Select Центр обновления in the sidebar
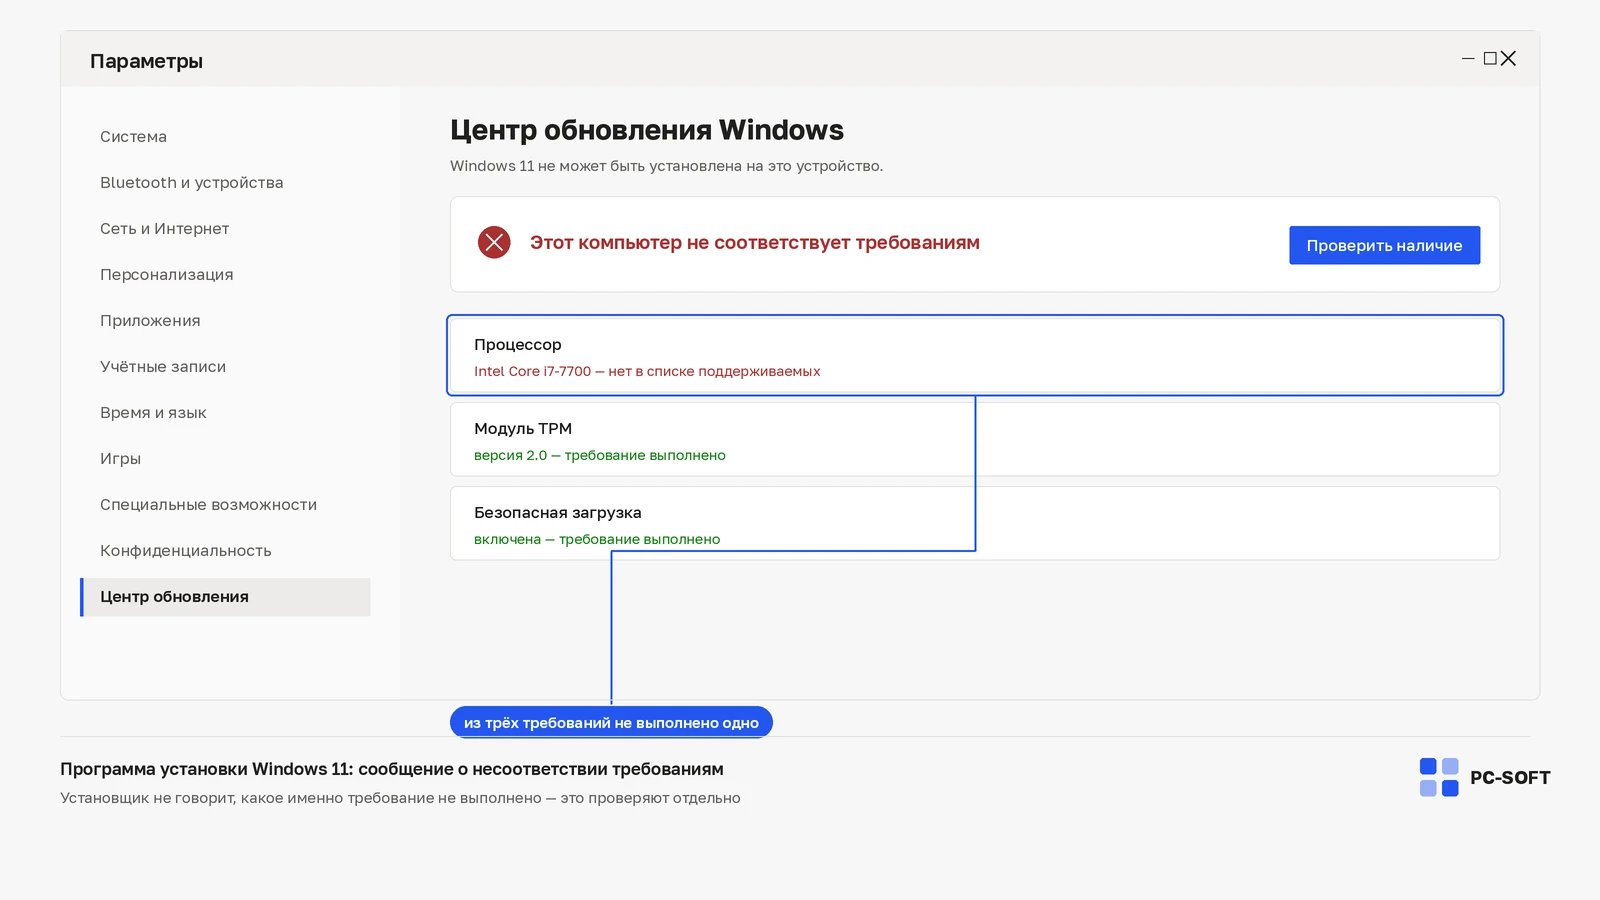This screenshot has width=1600, height=900. [225, 597]
